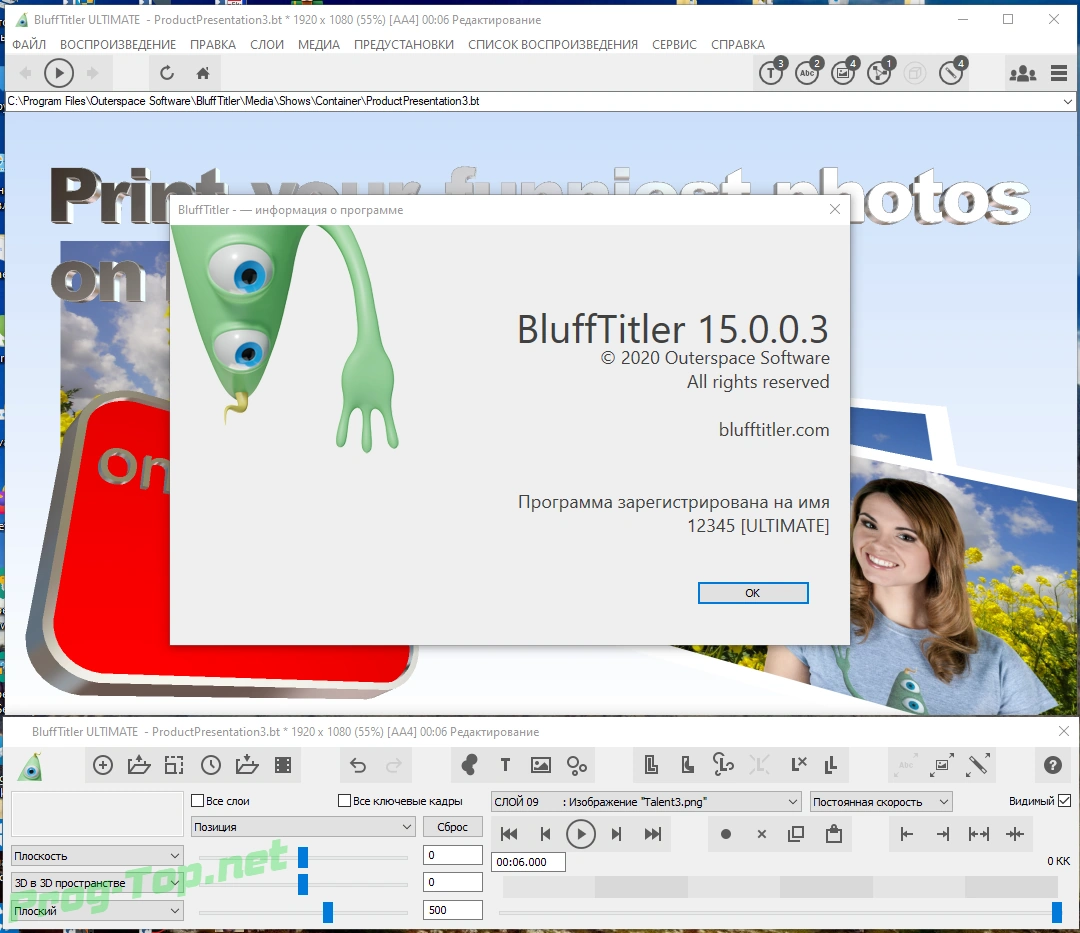The image size is (1080, 933).
Task: Click the delete keyframe X button
Action: click(x=762, y=834)
